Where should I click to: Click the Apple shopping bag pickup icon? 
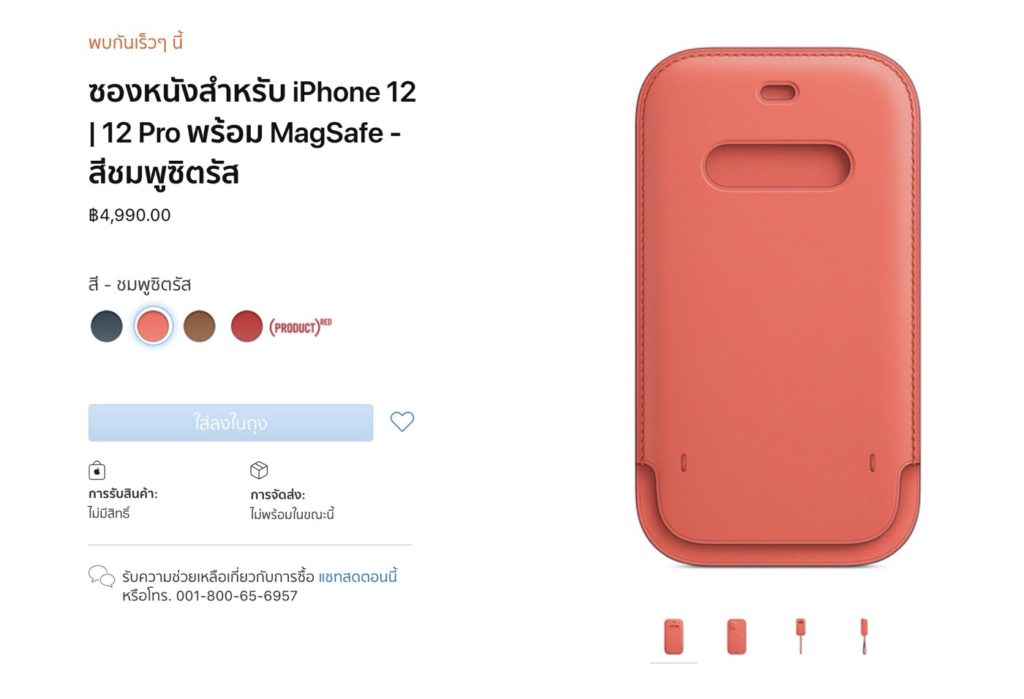click(x=97, y=470)
